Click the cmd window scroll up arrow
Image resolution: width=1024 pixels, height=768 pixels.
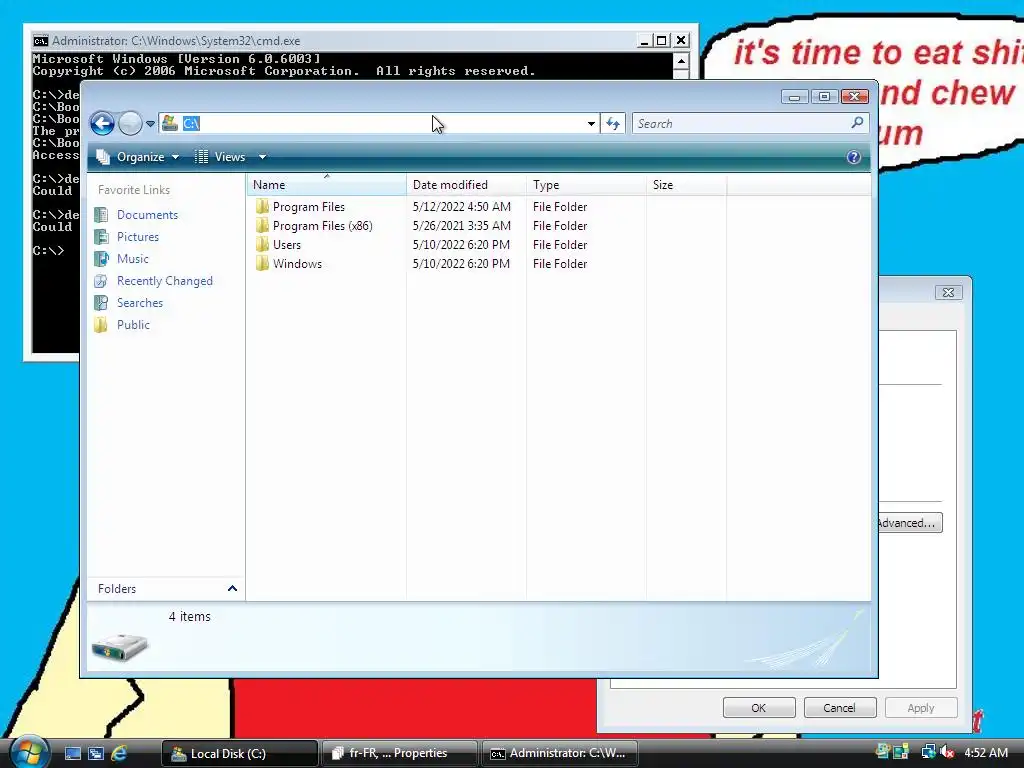(681, 61)
